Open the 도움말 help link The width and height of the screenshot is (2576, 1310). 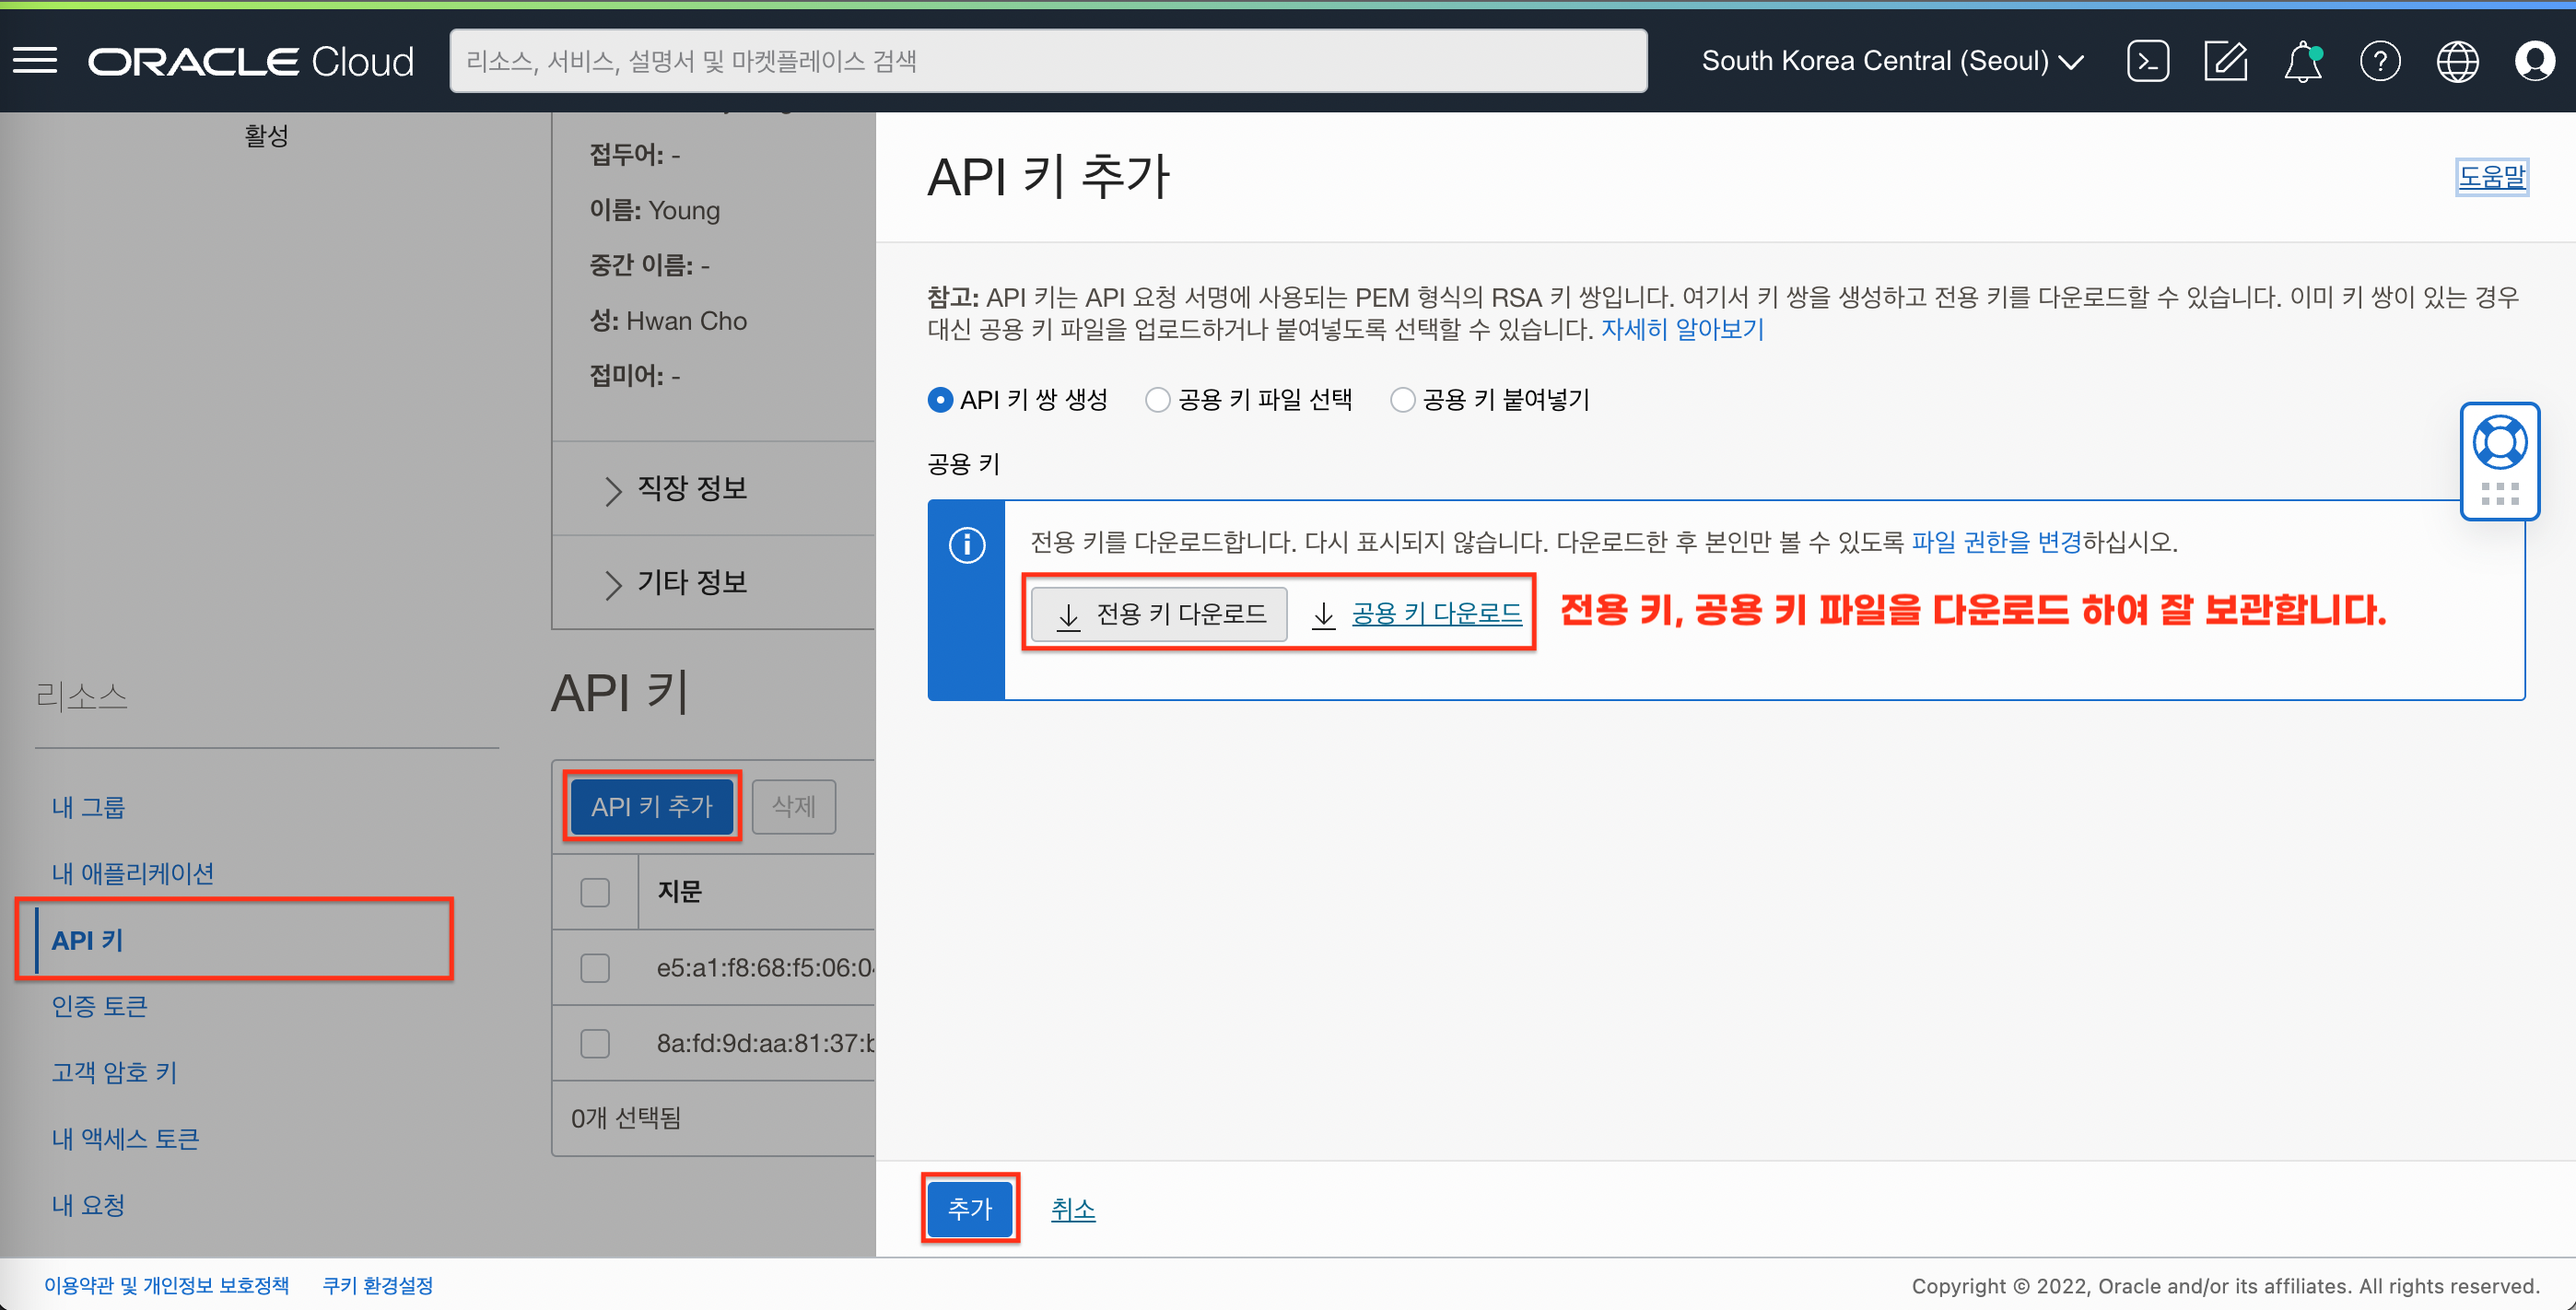(x=2492, y=177)
